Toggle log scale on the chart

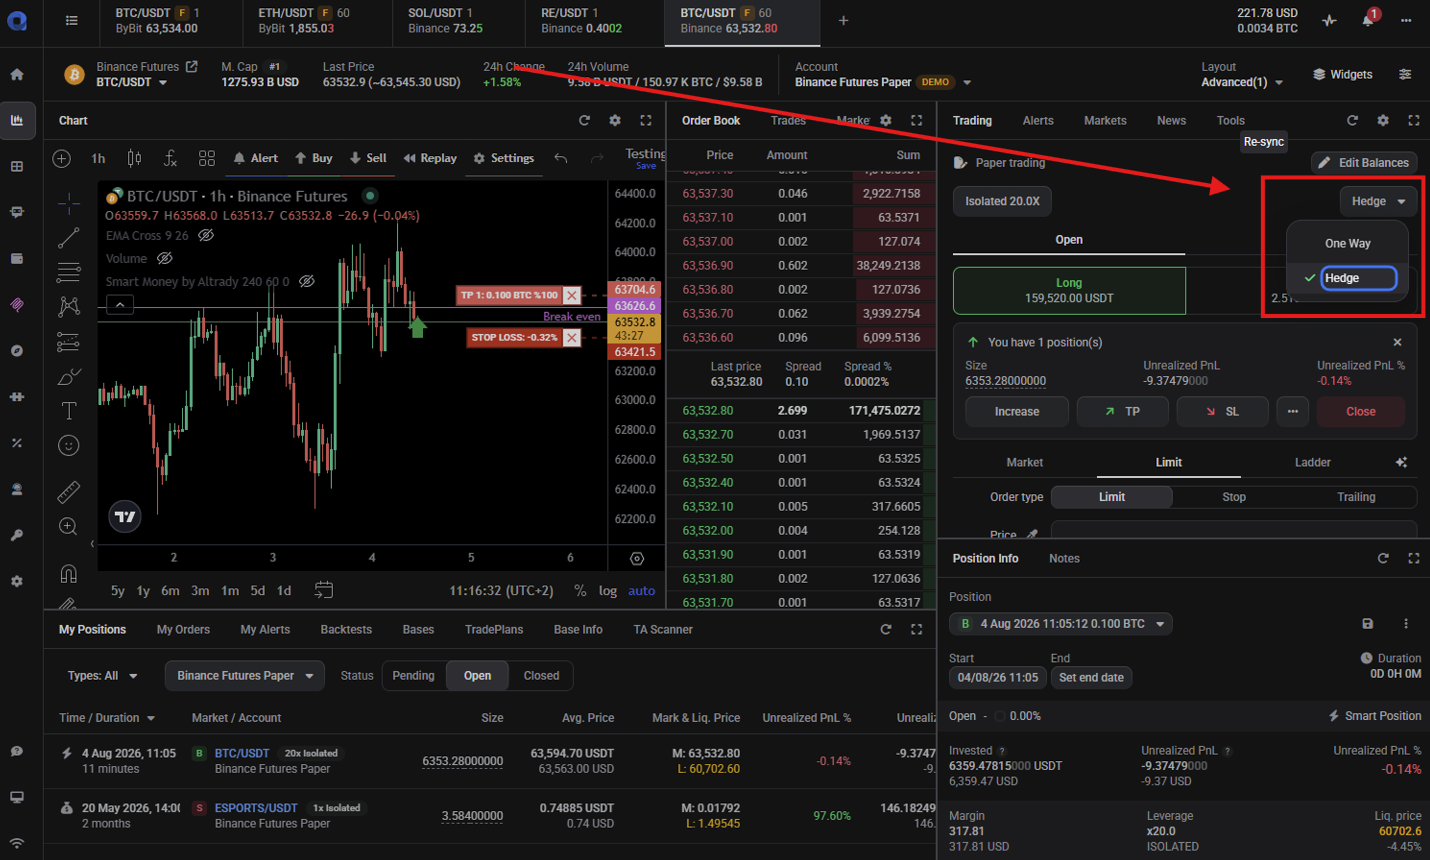click(608, 591)
